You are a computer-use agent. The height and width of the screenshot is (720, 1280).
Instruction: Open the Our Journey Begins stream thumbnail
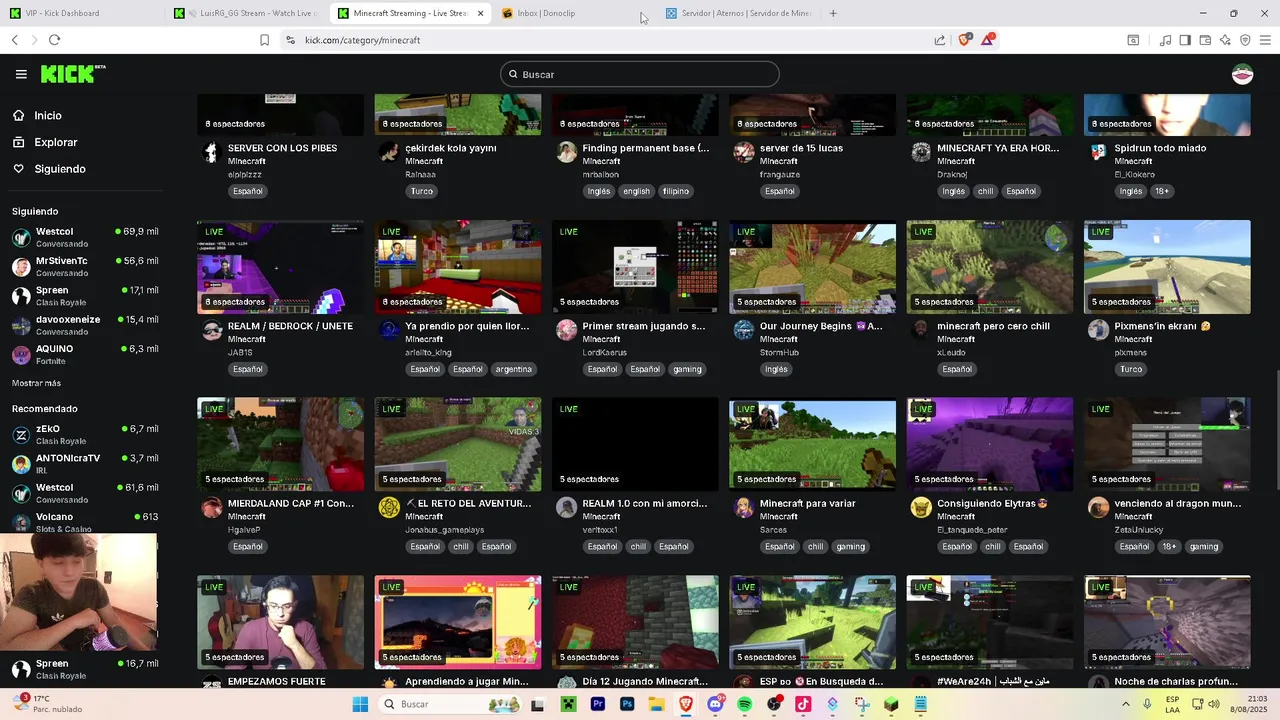pyautogui.click(x=812, y=267)
